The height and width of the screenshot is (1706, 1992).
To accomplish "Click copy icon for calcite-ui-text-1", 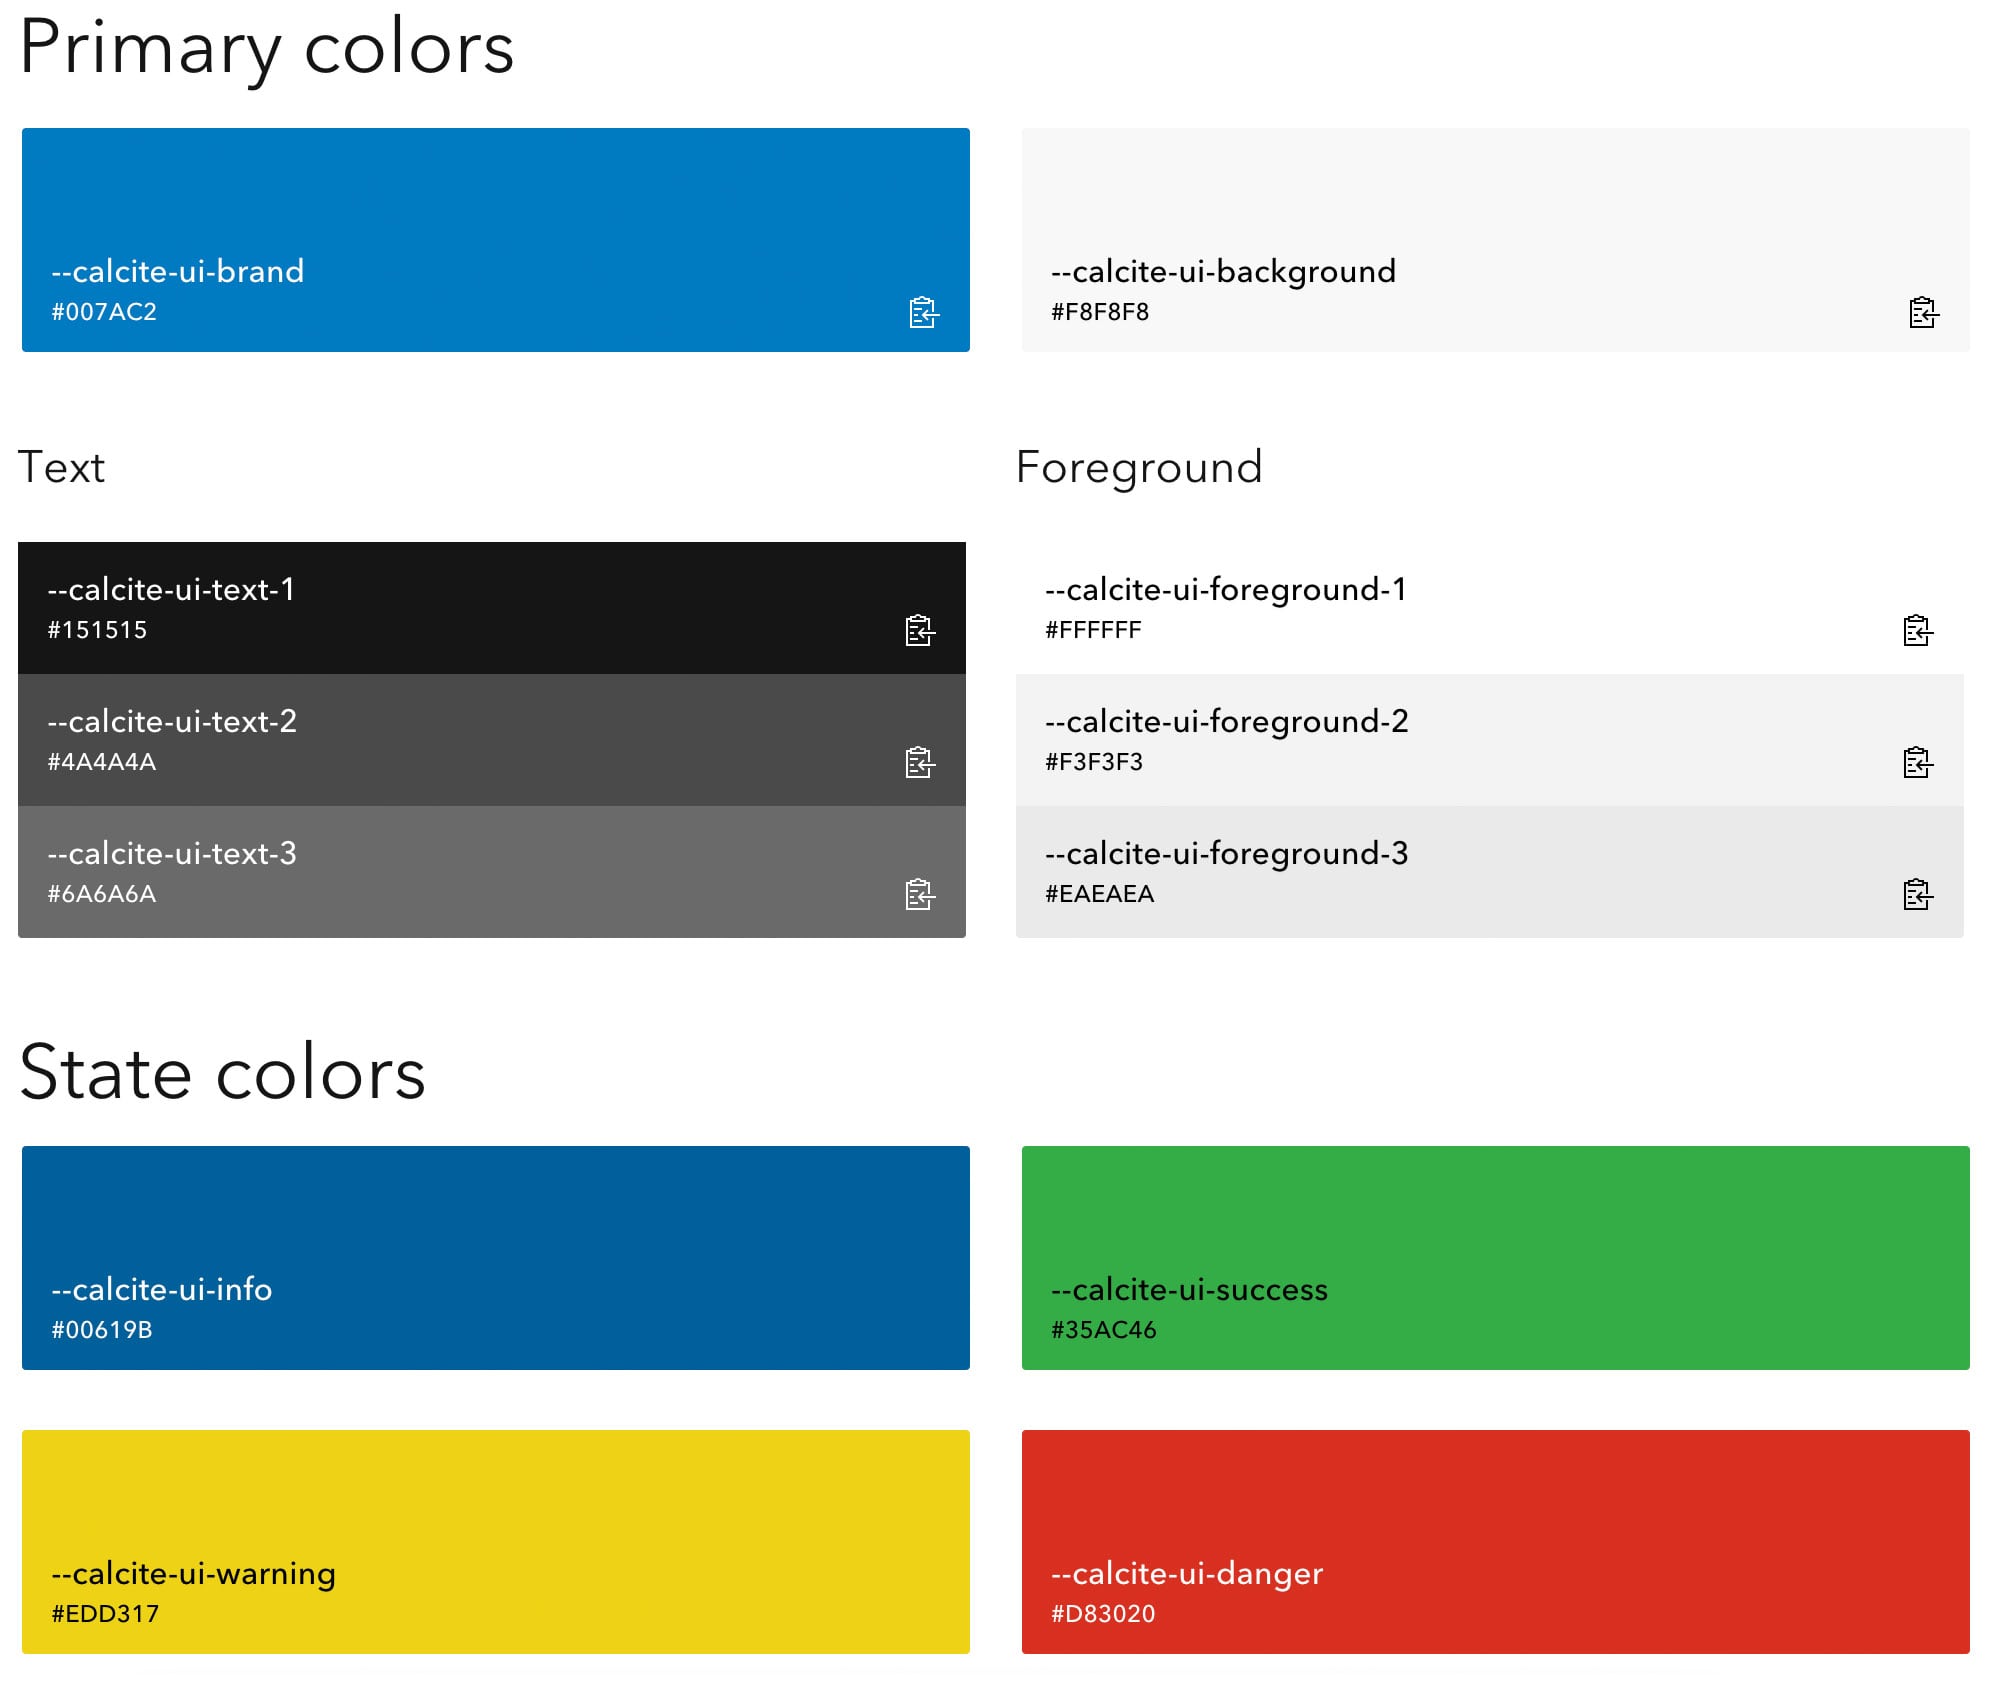I will coord(919,630).
